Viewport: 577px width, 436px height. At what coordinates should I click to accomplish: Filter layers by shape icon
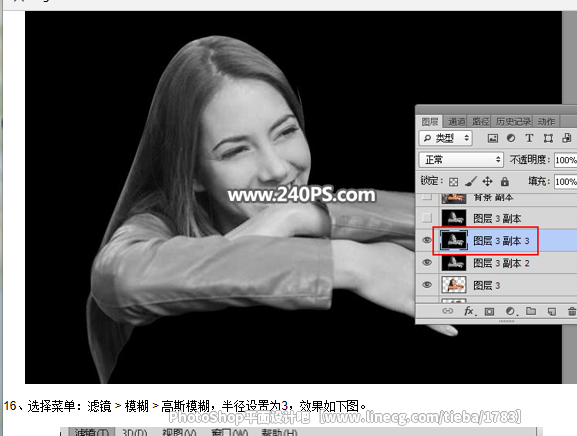tap(548, 138)
